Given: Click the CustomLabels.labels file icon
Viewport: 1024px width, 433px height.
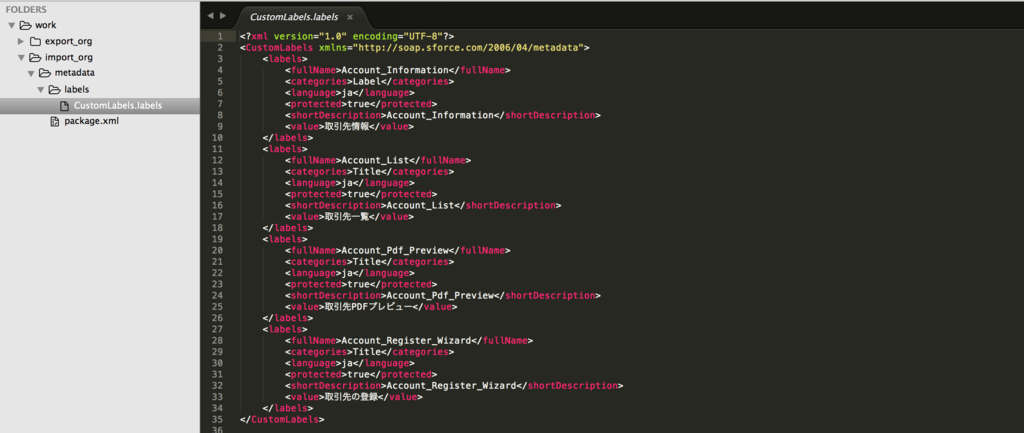Looking at the screenshot, I should point(64,106).
